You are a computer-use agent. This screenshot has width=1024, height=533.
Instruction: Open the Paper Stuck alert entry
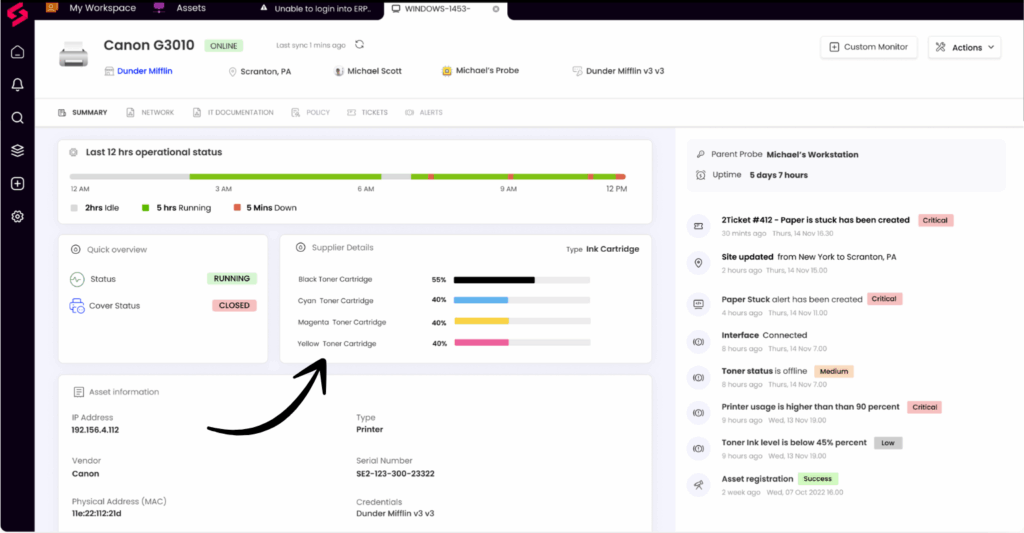point(792,299)
